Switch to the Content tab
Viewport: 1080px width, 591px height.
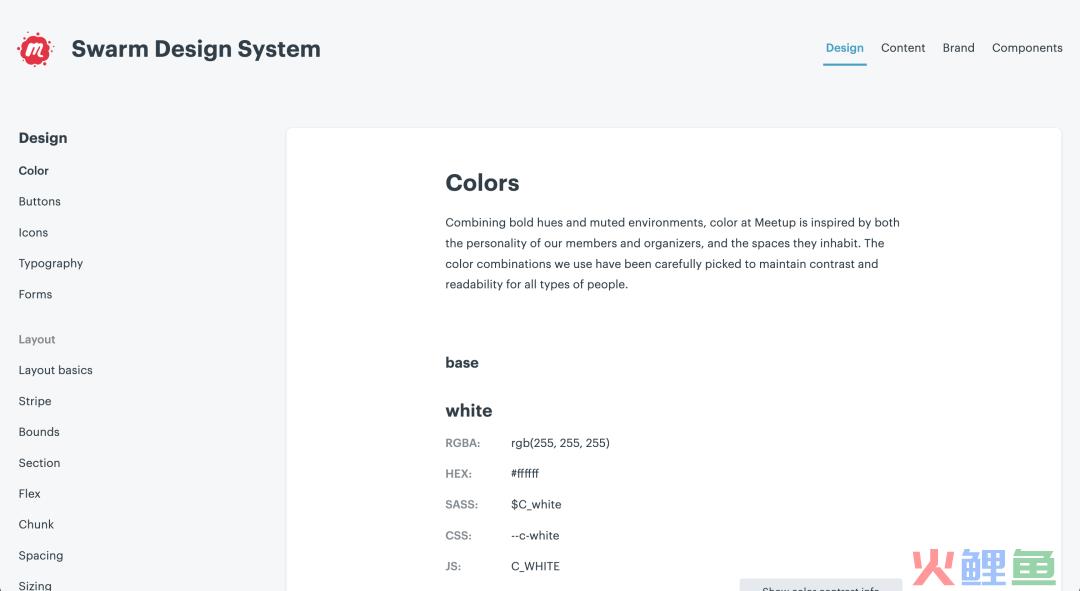click(x=903, y=48)
